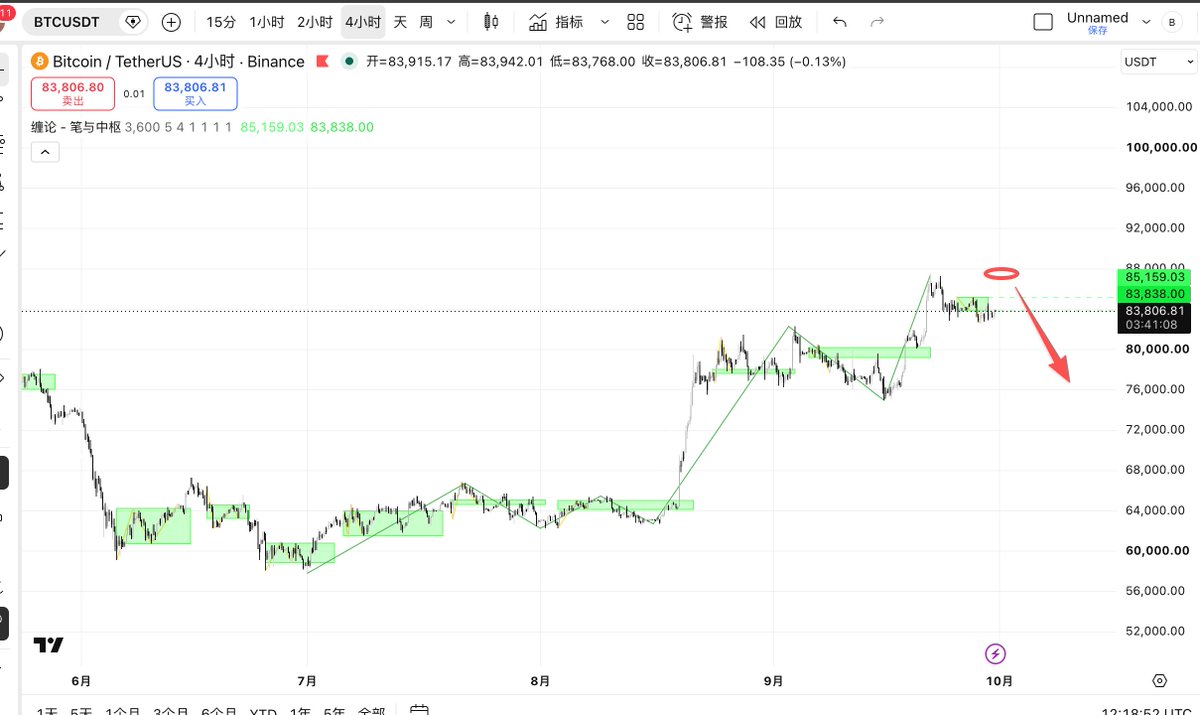Click the blue 买入 buy button
The image size is (1200, 715).
[195, 93]
